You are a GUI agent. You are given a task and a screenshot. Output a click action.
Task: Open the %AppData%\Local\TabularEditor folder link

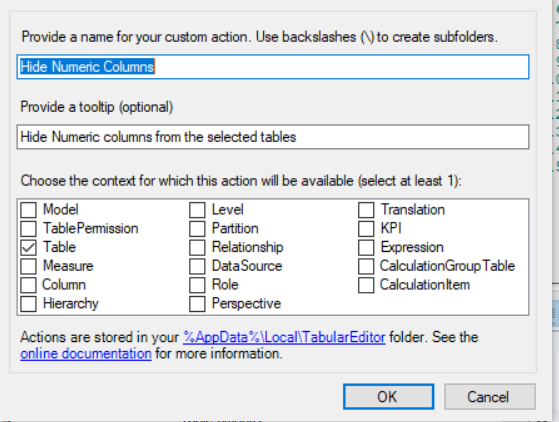284,337
